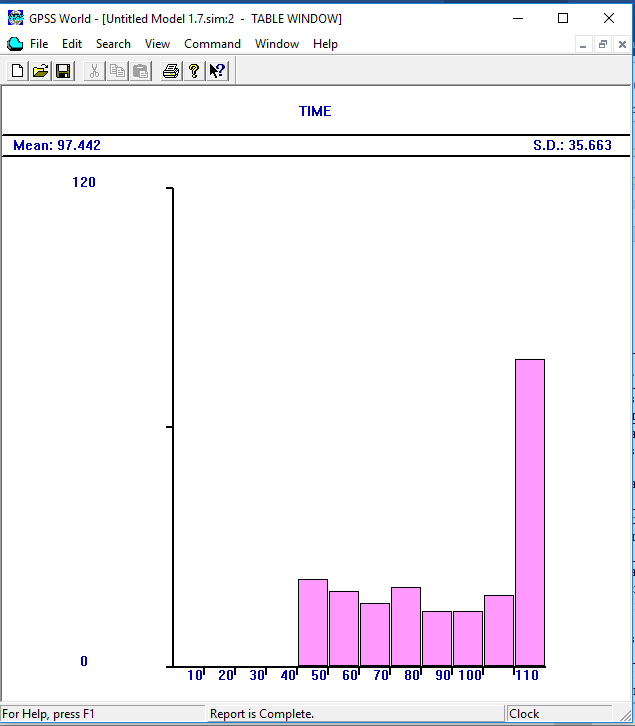Open the Command menu

pyautogui.click(x=212, y=44)
